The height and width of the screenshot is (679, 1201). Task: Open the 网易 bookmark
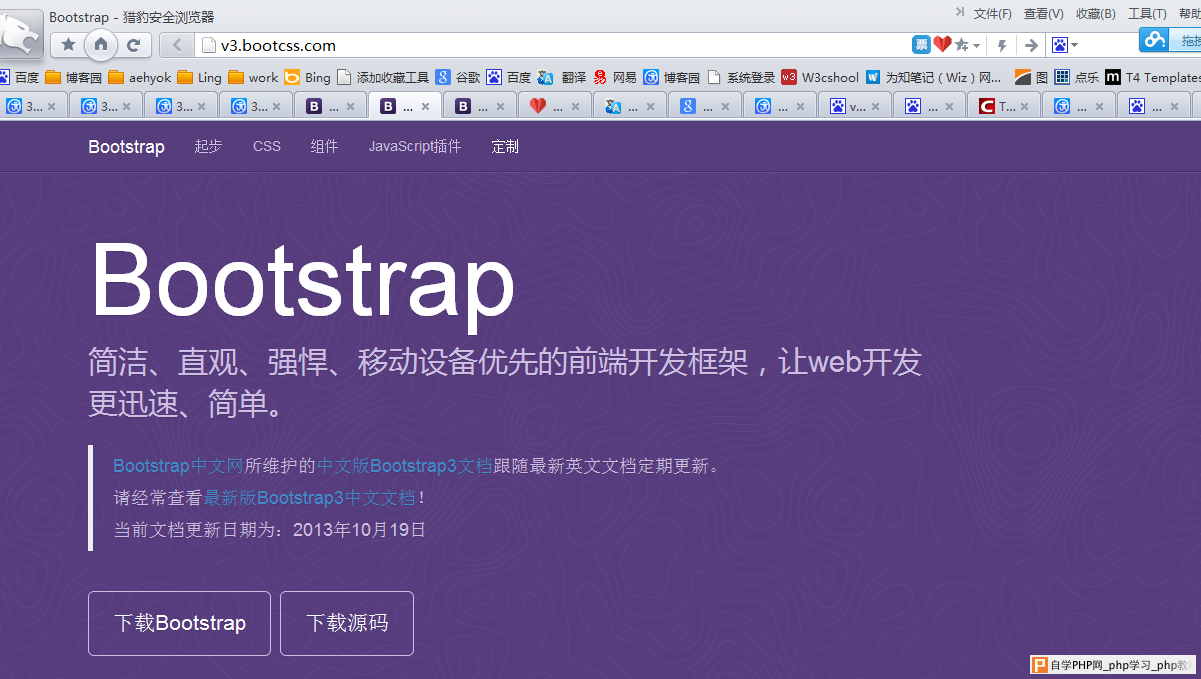[614, 77]
